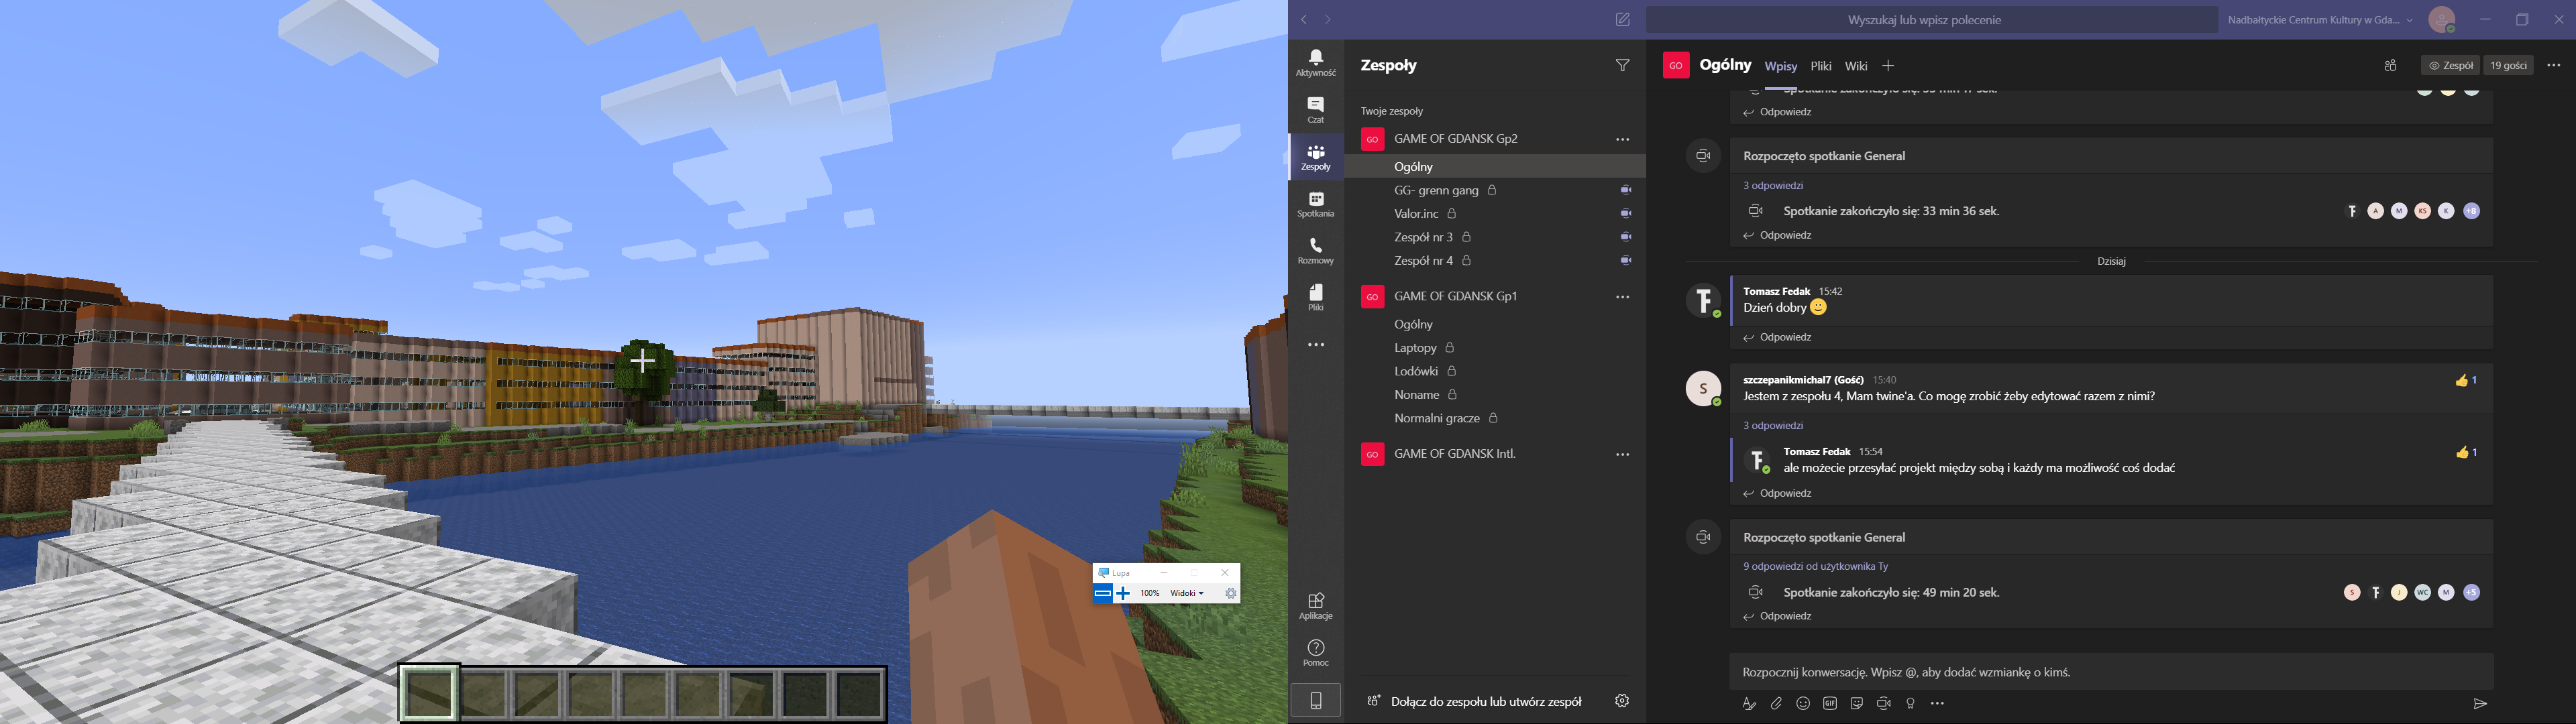The width and height of the screenshot is (2576, 724).
Task: Switch to Wpisy tab
Action: pyautogui.click(x=1781, y=66)
